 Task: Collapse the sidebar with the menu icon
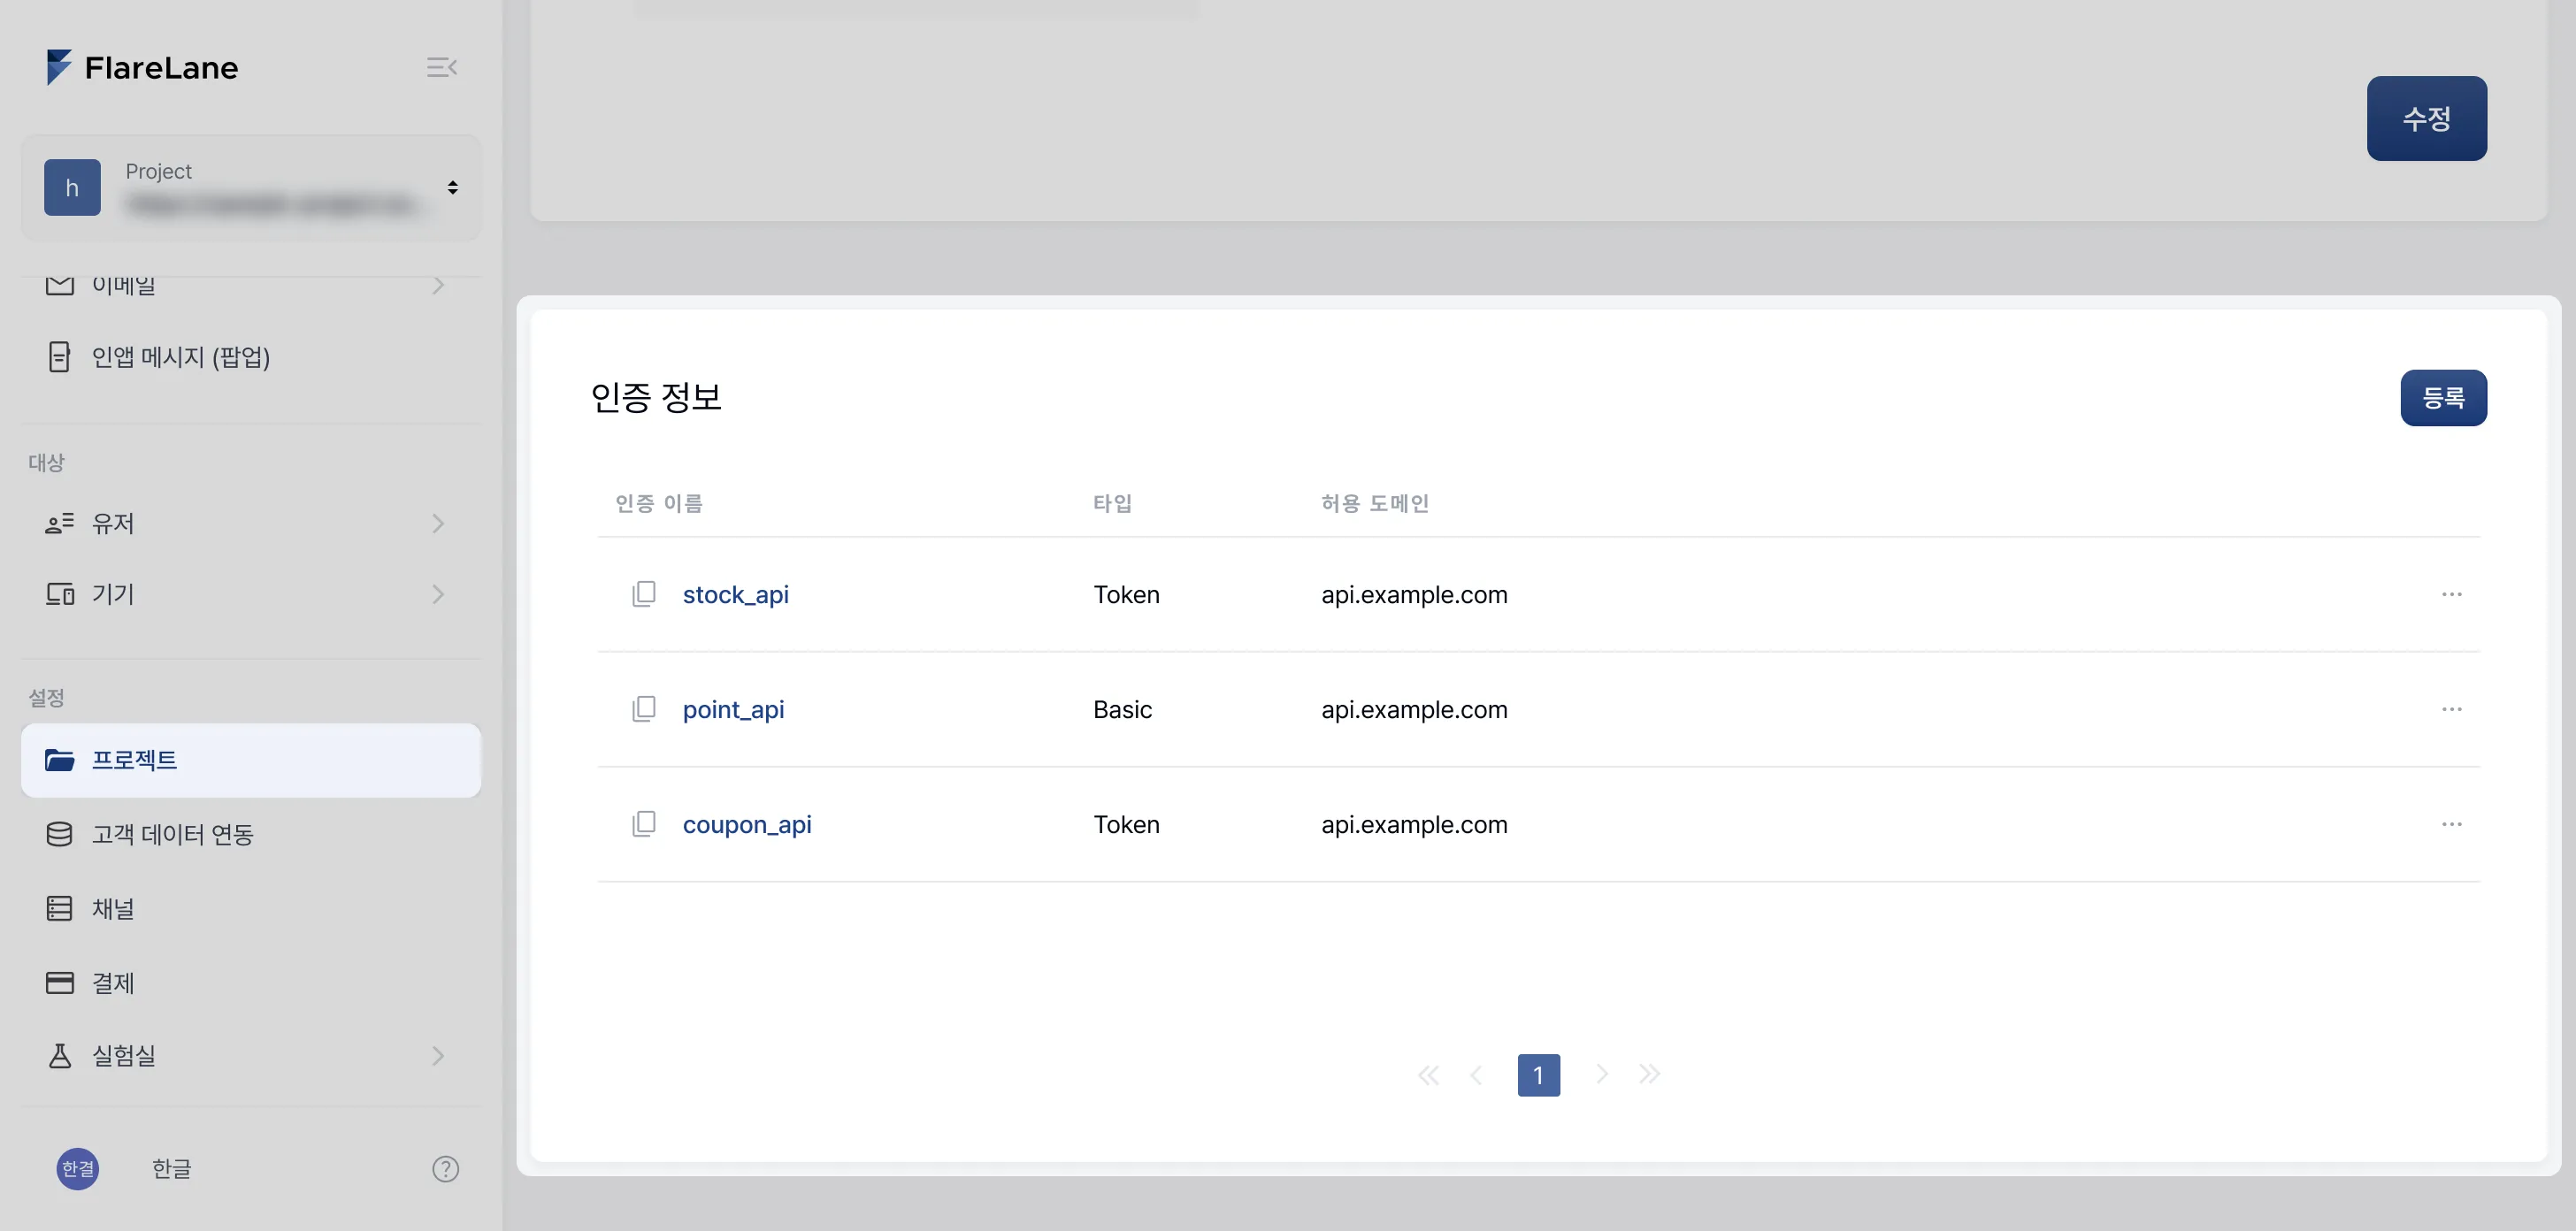click(x=441, y=67)
